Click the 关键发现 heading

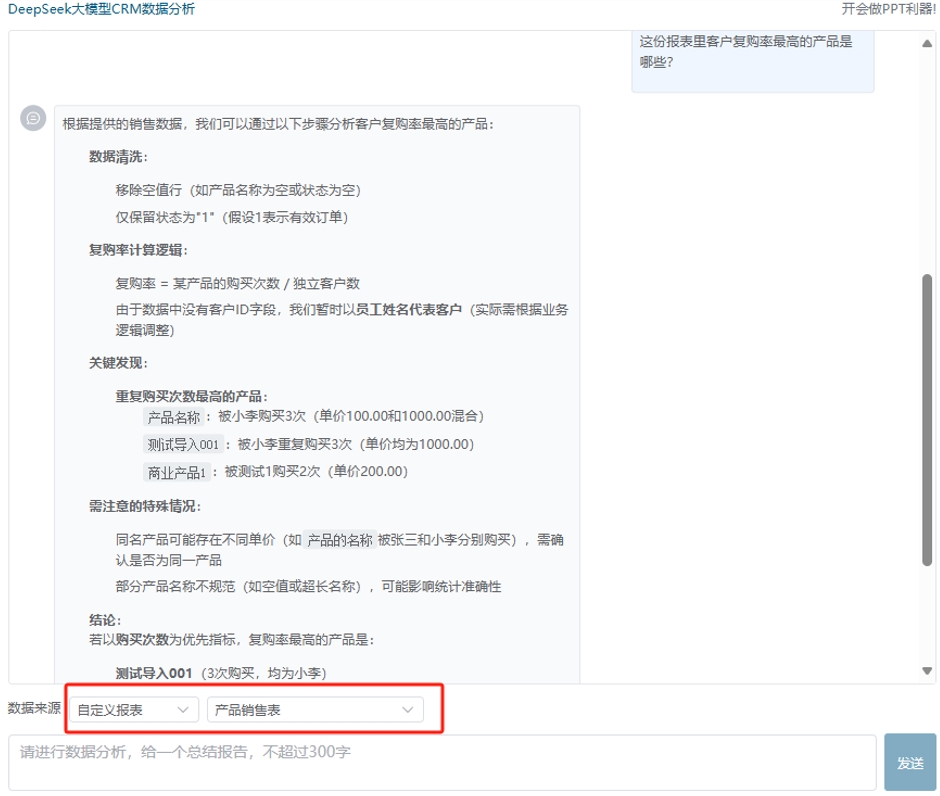pyautogui.click(x=118, y=363)
